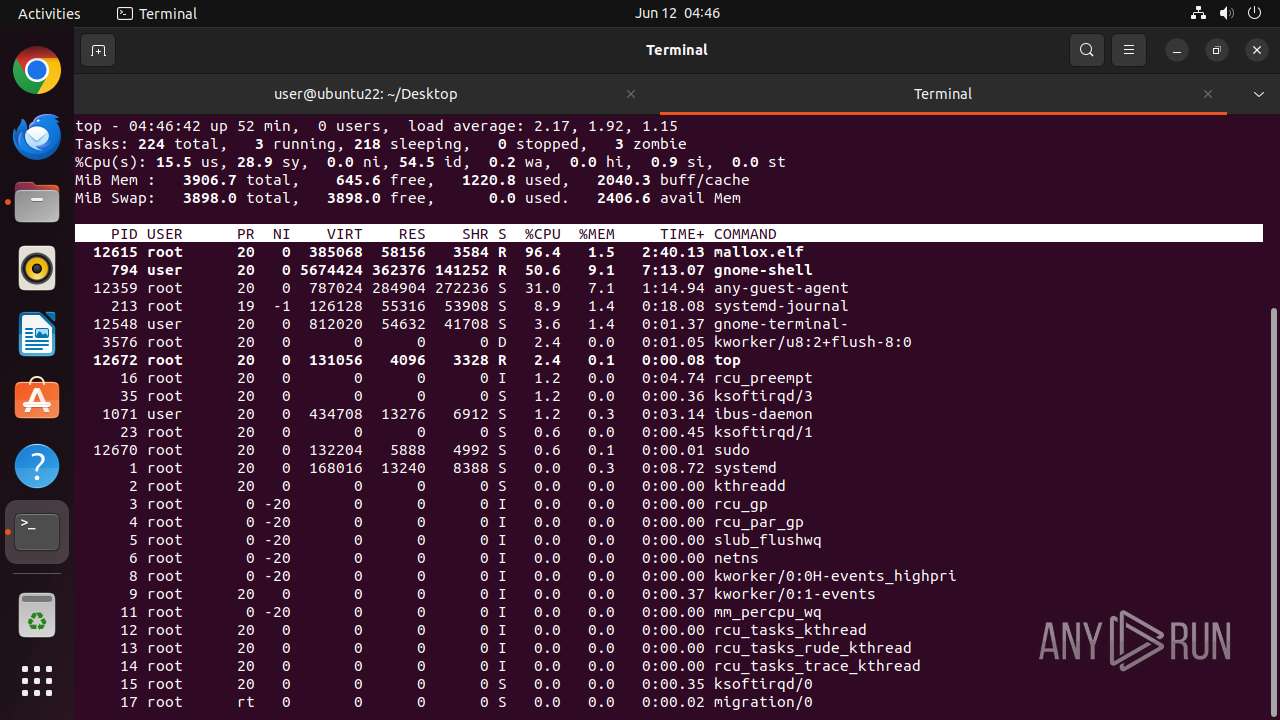The image size is (1280, 720).
Task: Open the Files manager in dock
Action: (x=37, y=202)
